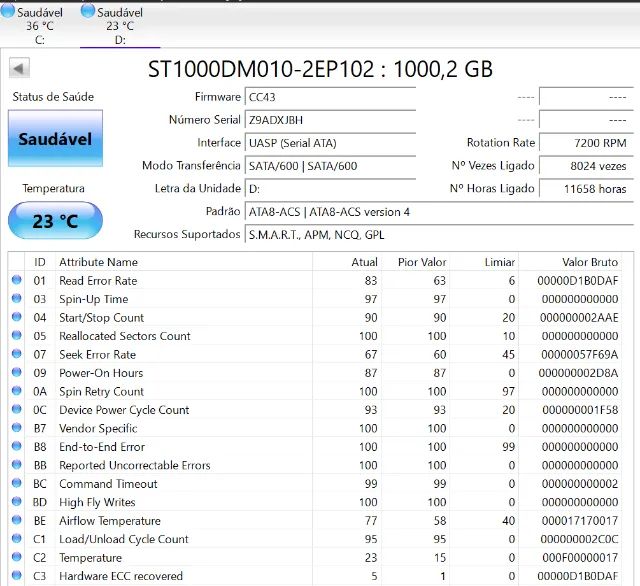The image size is (640, 586).
Task: Click status icon for Reallocated Sectors Count
Action: point(17,335)
